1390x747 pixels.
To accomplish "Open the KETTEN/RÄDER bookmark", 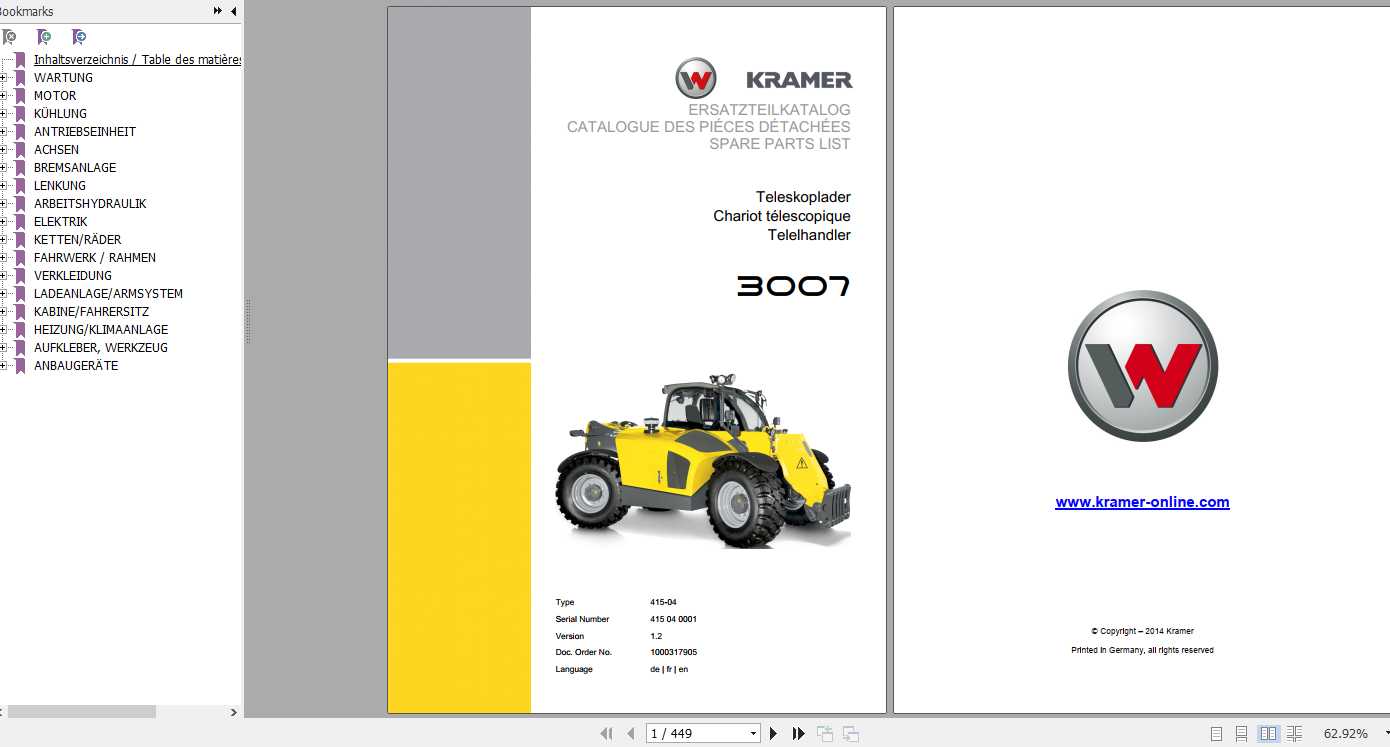I will click(78, 239).
